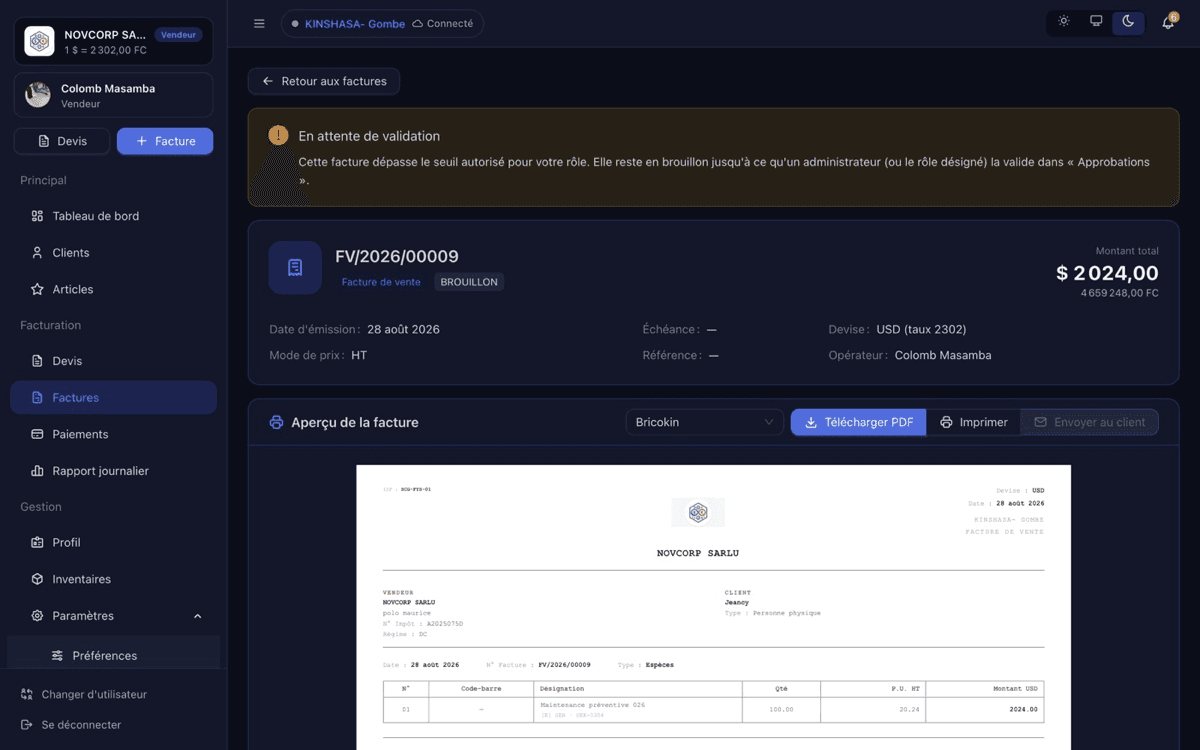Screen dimensions: 1200x750
Task: Click the 4 659 248,00 FC amount
Action: 1119,294
